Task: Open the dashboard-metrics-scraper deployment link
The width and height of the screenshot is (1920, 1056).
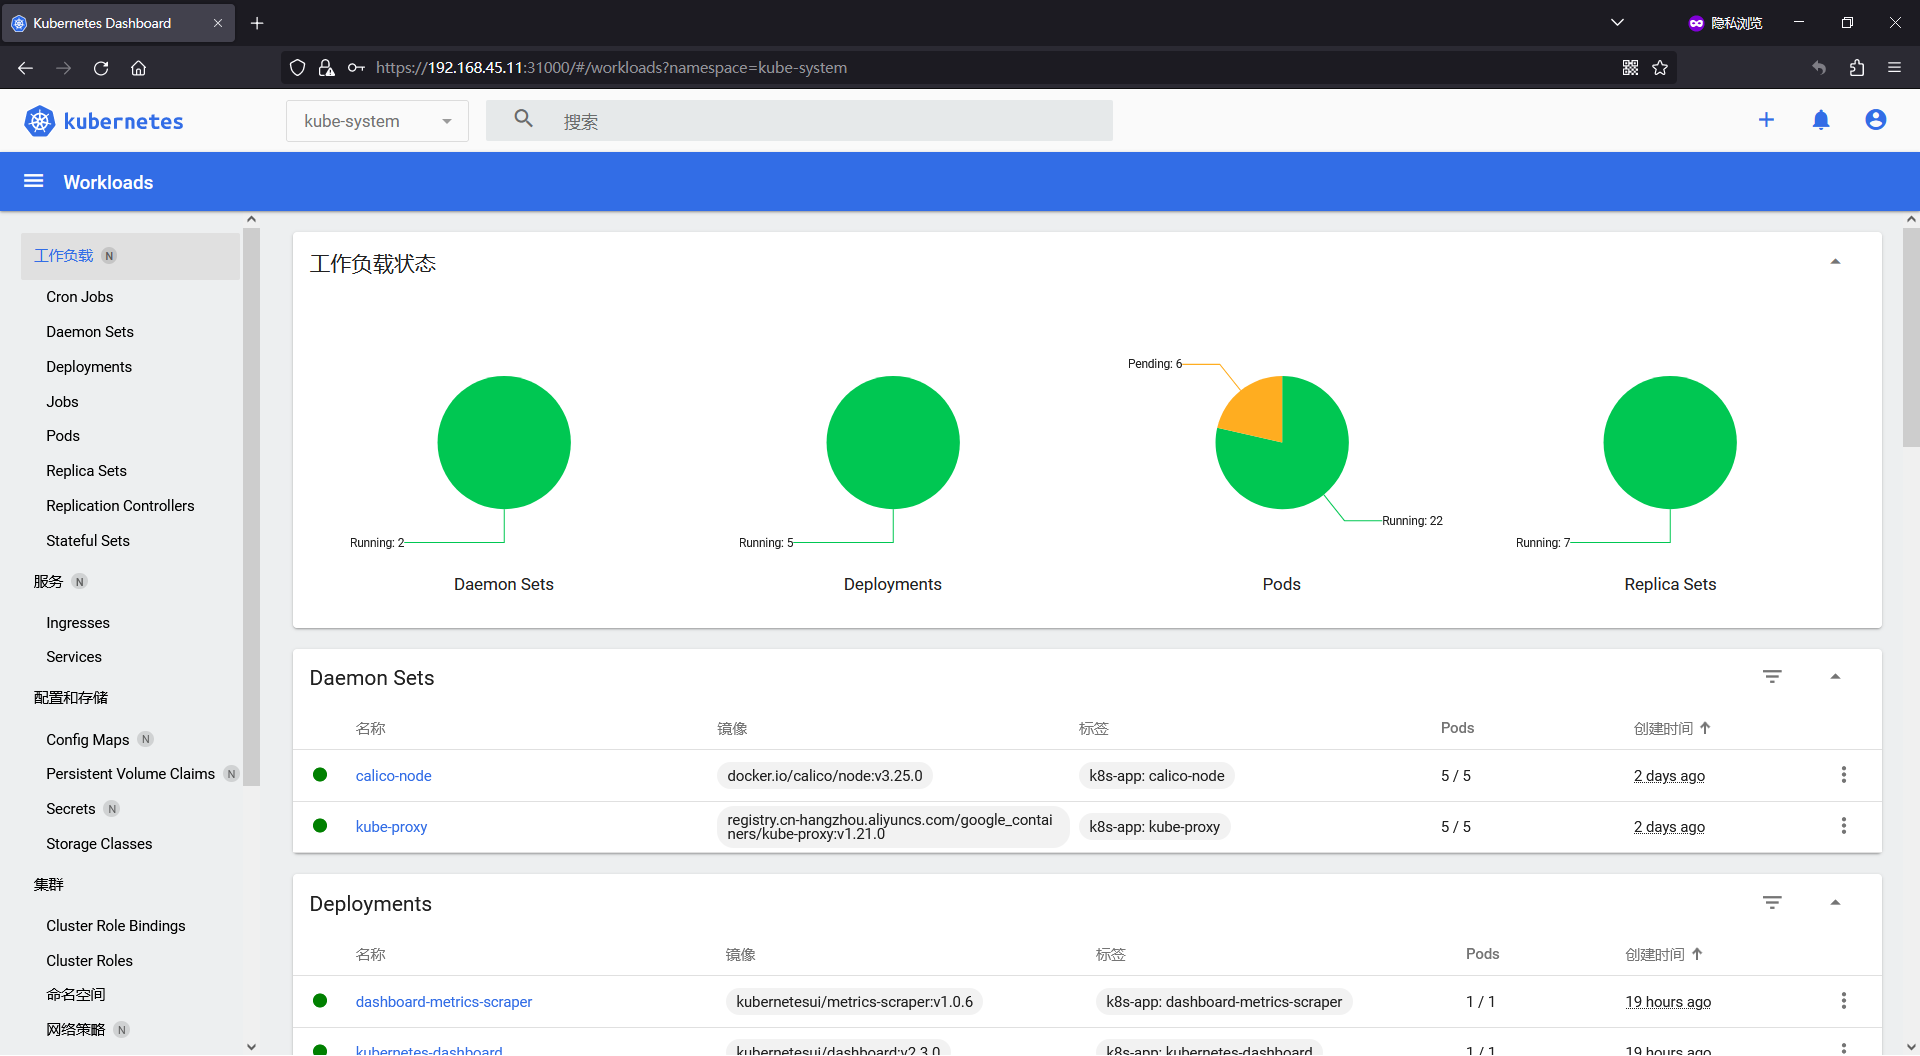Action: (x=443, y=1002)
